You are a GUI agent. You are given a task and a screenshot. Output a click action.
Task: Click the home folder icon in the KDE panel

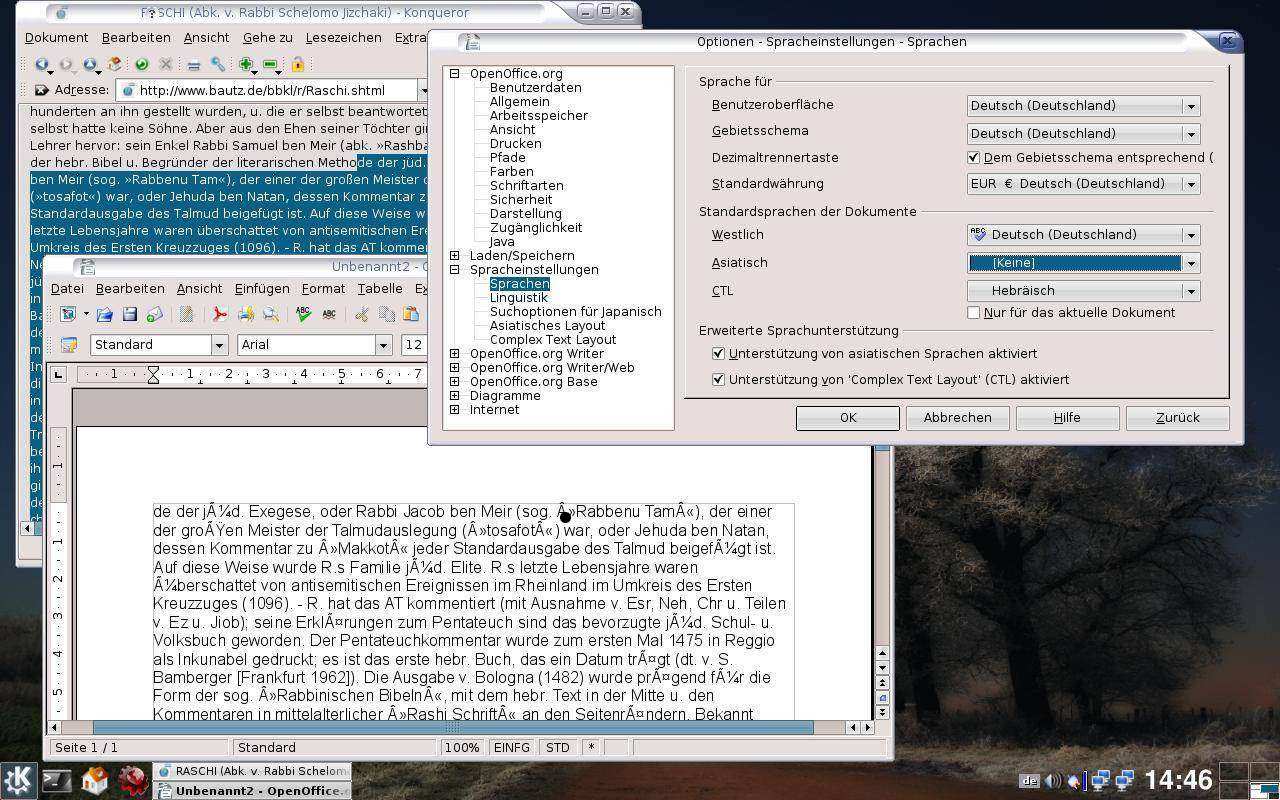coord(94,780)
